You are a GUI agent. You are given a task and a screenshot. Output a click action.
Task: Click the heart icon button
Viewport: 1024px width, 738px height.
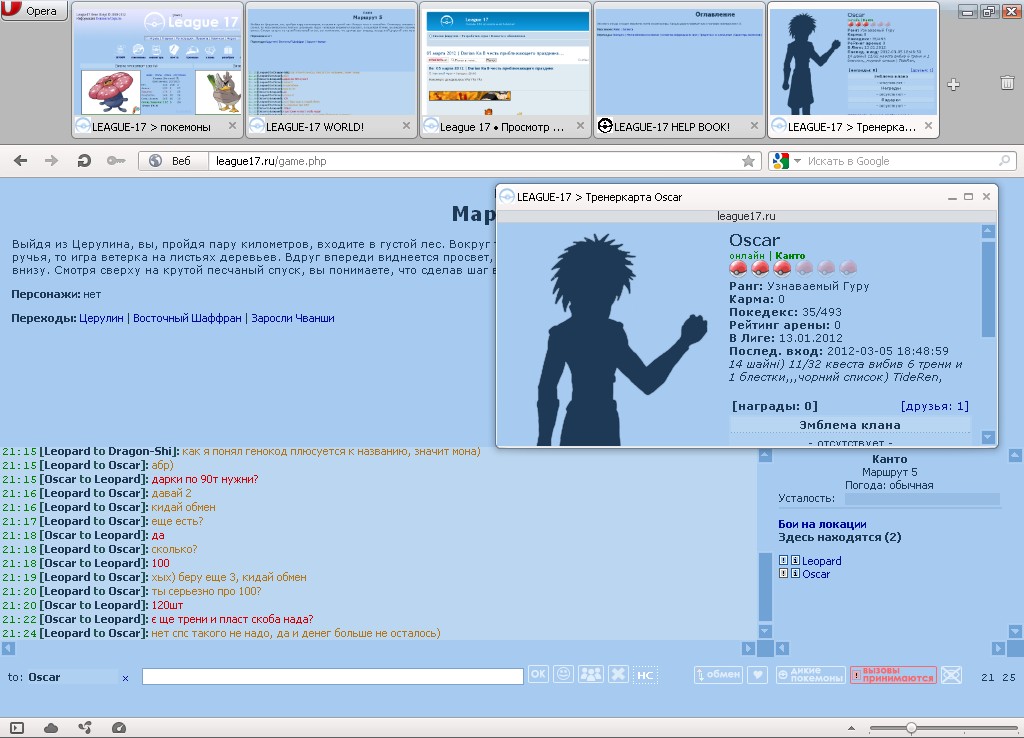click(758, 675)
